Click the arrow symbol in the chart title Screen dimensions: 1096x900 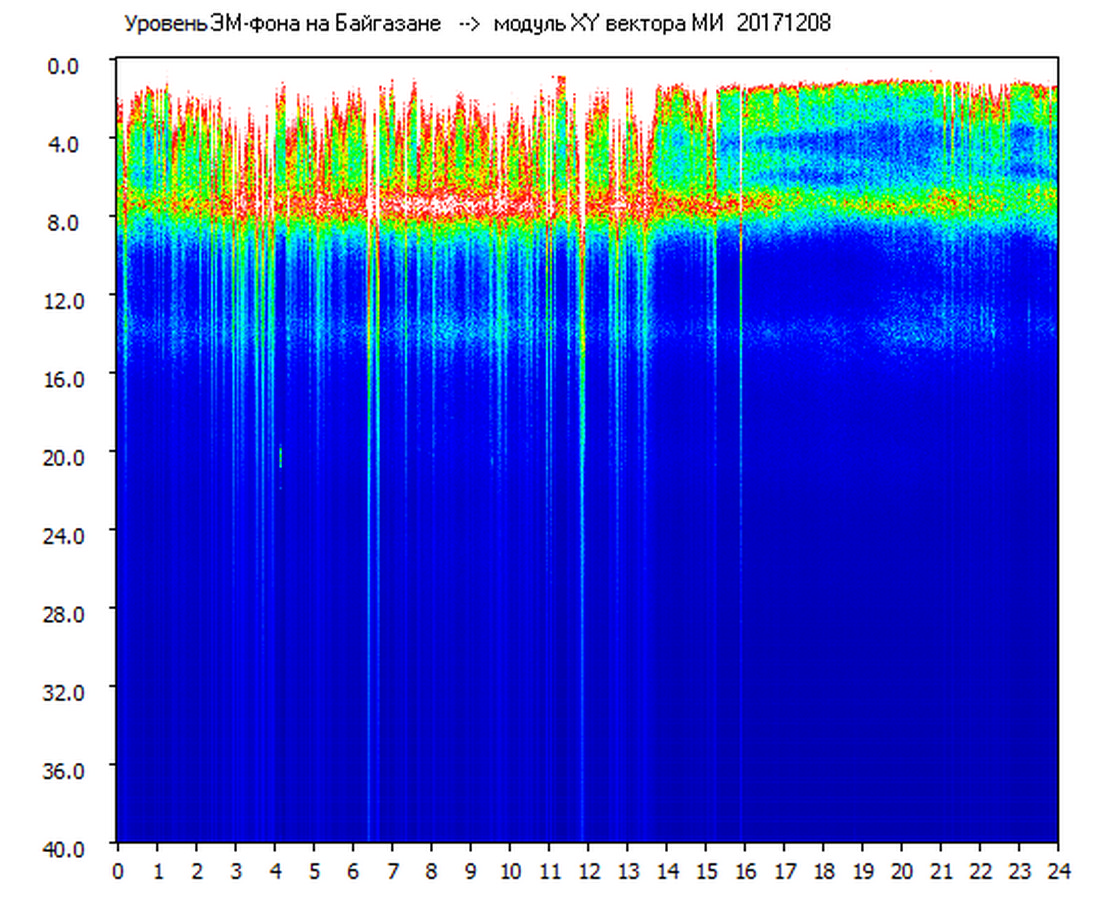(470, 25)
